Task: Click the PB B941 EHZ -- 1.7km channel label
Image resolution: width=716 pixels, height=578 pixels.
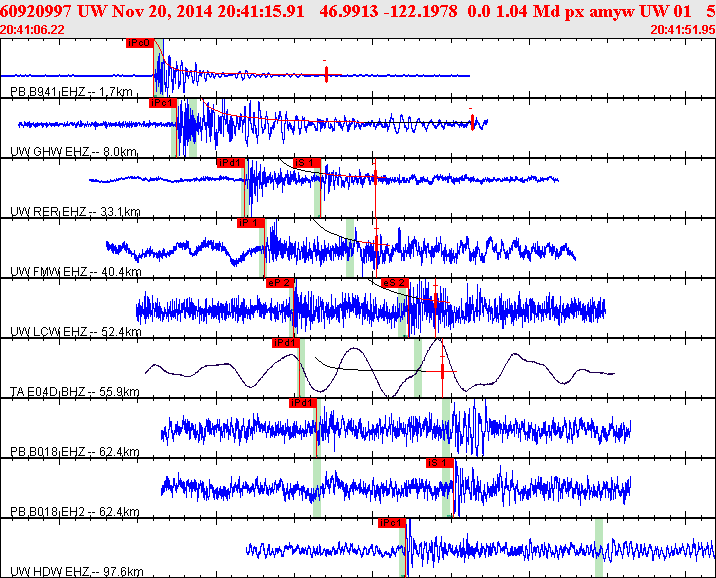Action: pos(71,92)
